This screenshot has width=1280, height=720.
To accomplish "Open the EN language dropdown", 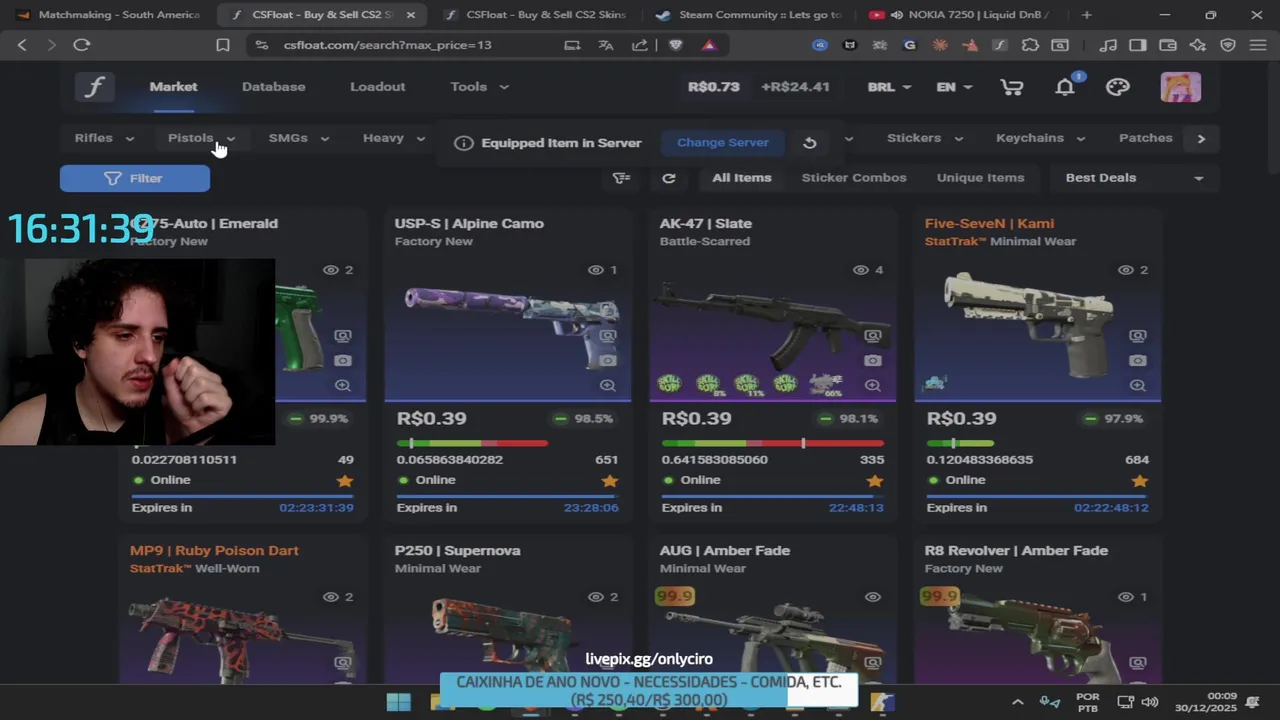I will click(954, 87).
